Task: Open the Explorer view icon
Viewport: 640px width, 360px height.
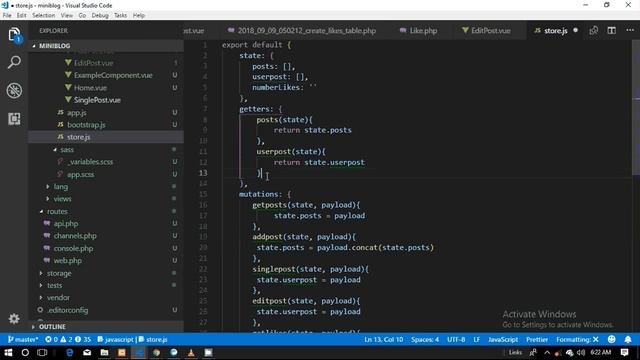Action: (x=14, y=35)
